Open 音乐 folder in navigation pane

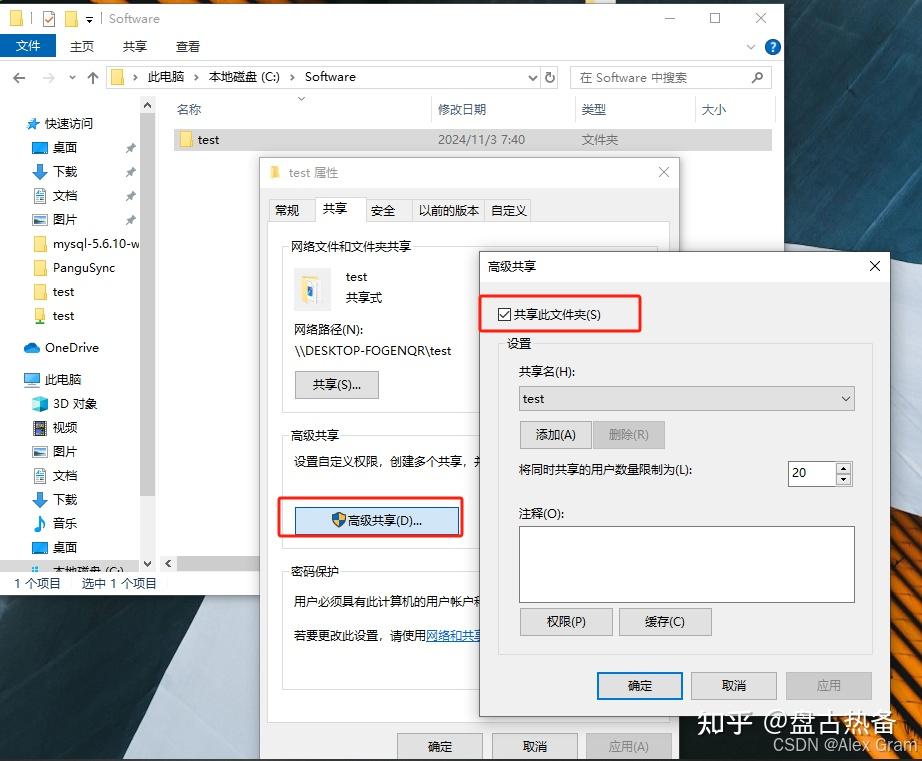click(64, 524)
